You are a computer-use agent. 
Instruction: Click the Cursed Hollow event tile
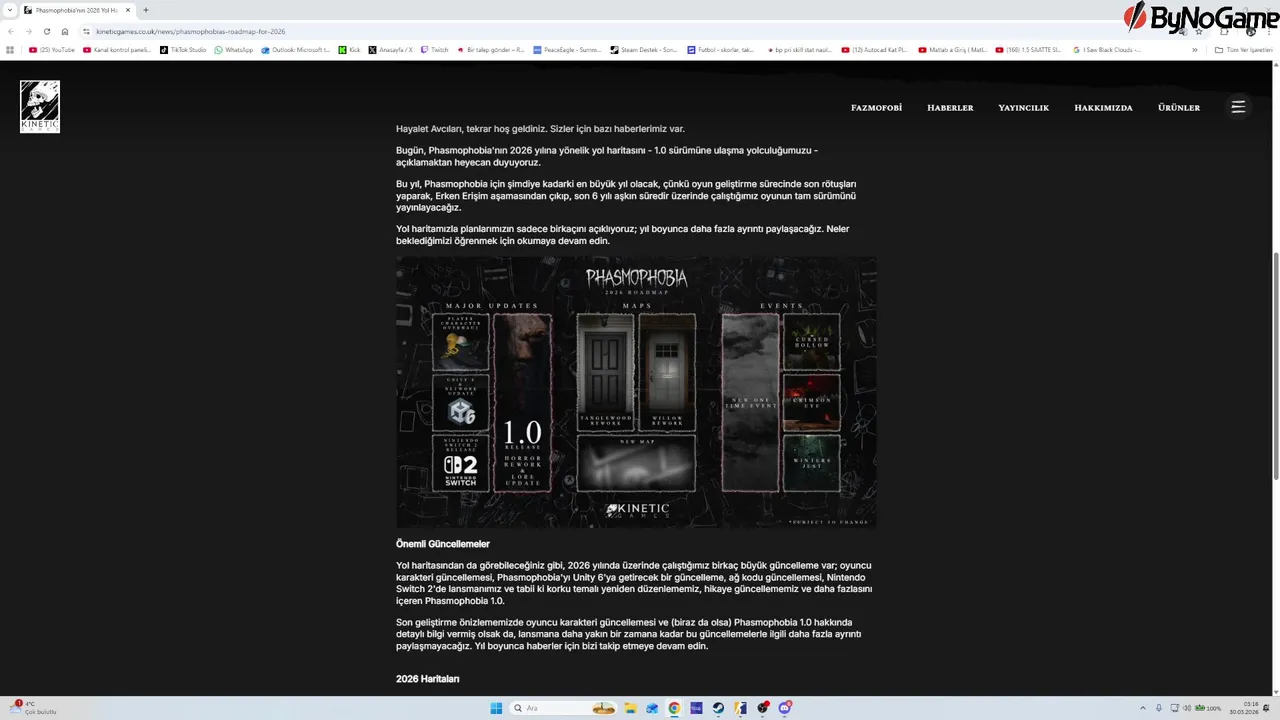coord(811,342)
